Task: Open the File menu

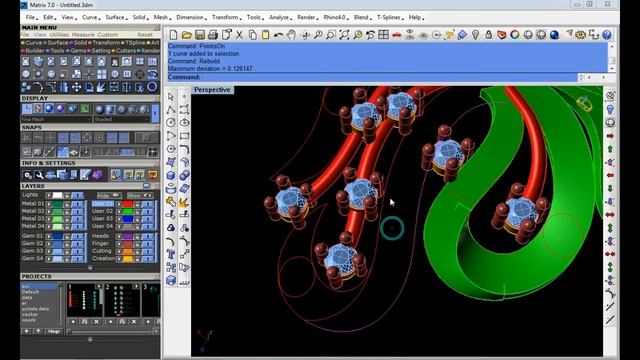Action: [31, 18]
